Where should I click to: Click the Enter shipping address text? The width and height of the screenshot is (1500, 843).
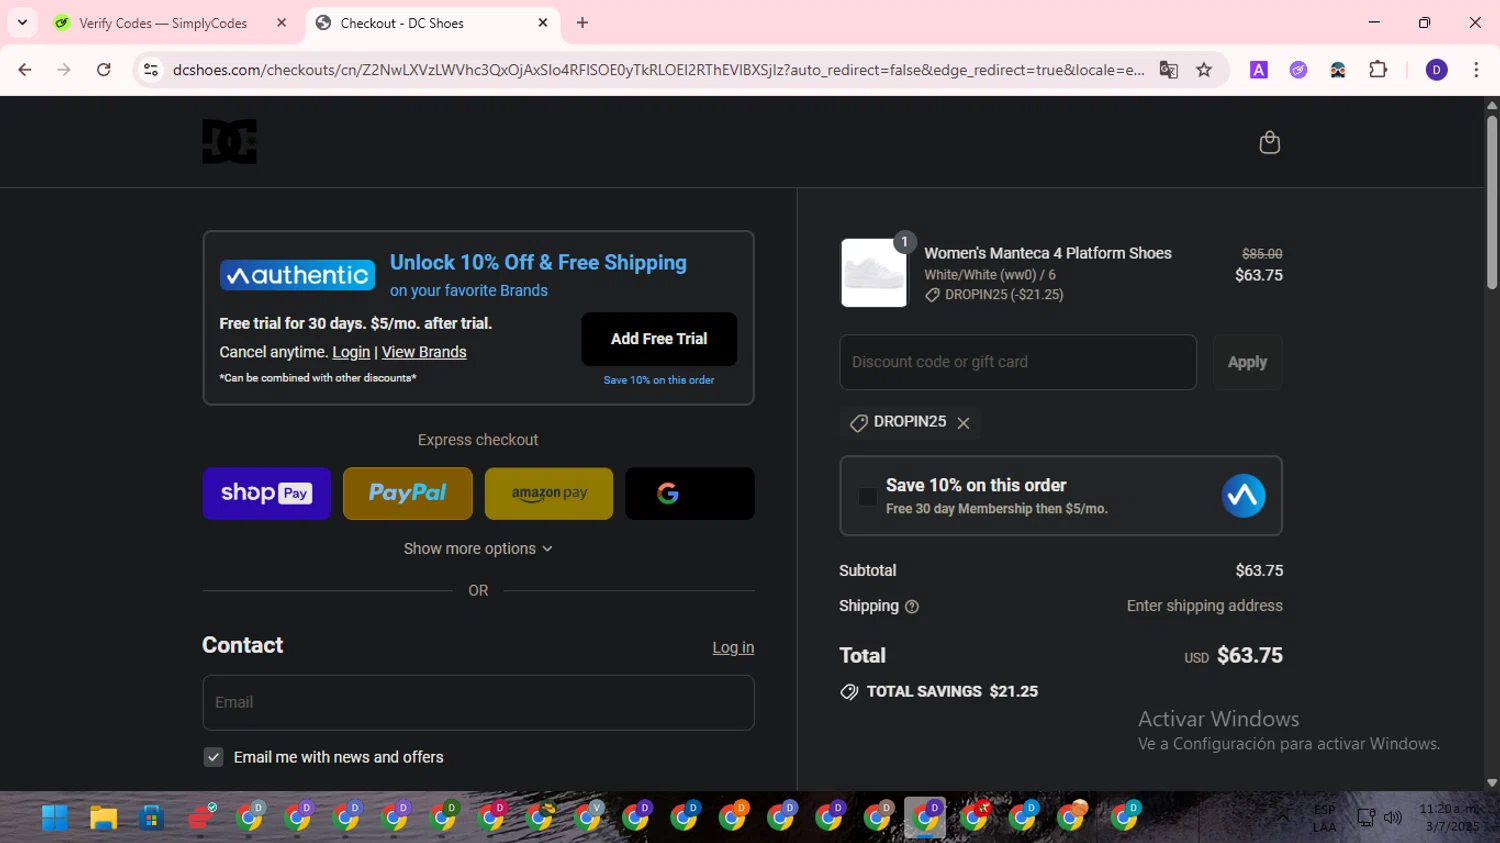[1204, 606]
